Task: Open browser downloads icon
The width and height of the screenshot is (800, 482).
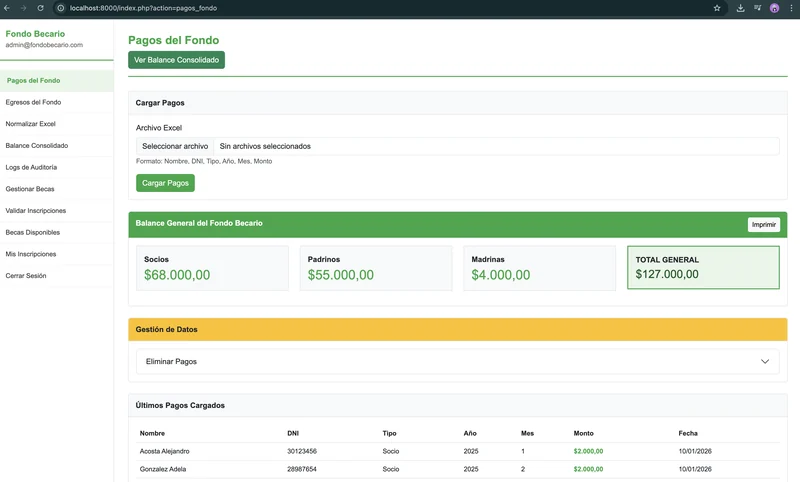Action: pos(740,8)
